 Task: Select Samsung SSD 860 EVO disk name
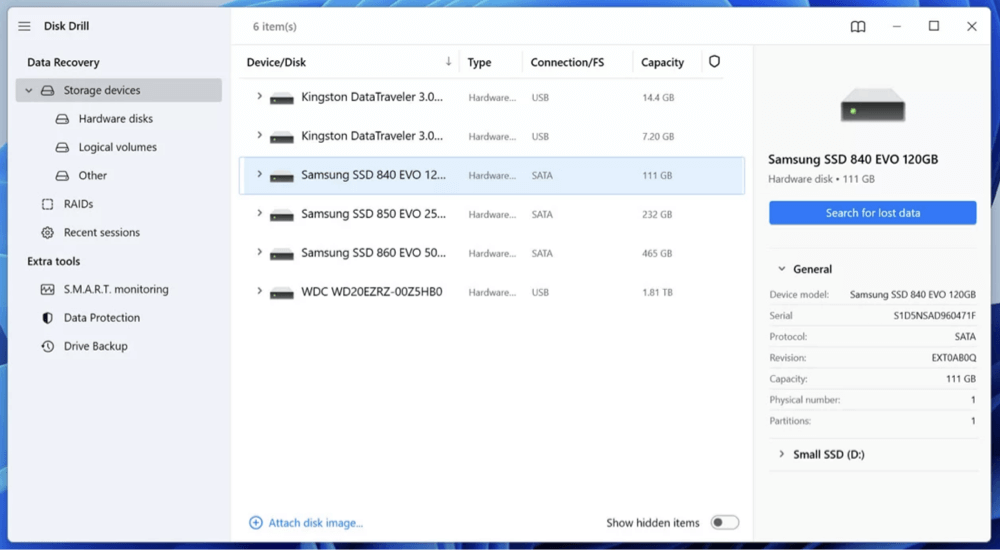click(373, 253)
